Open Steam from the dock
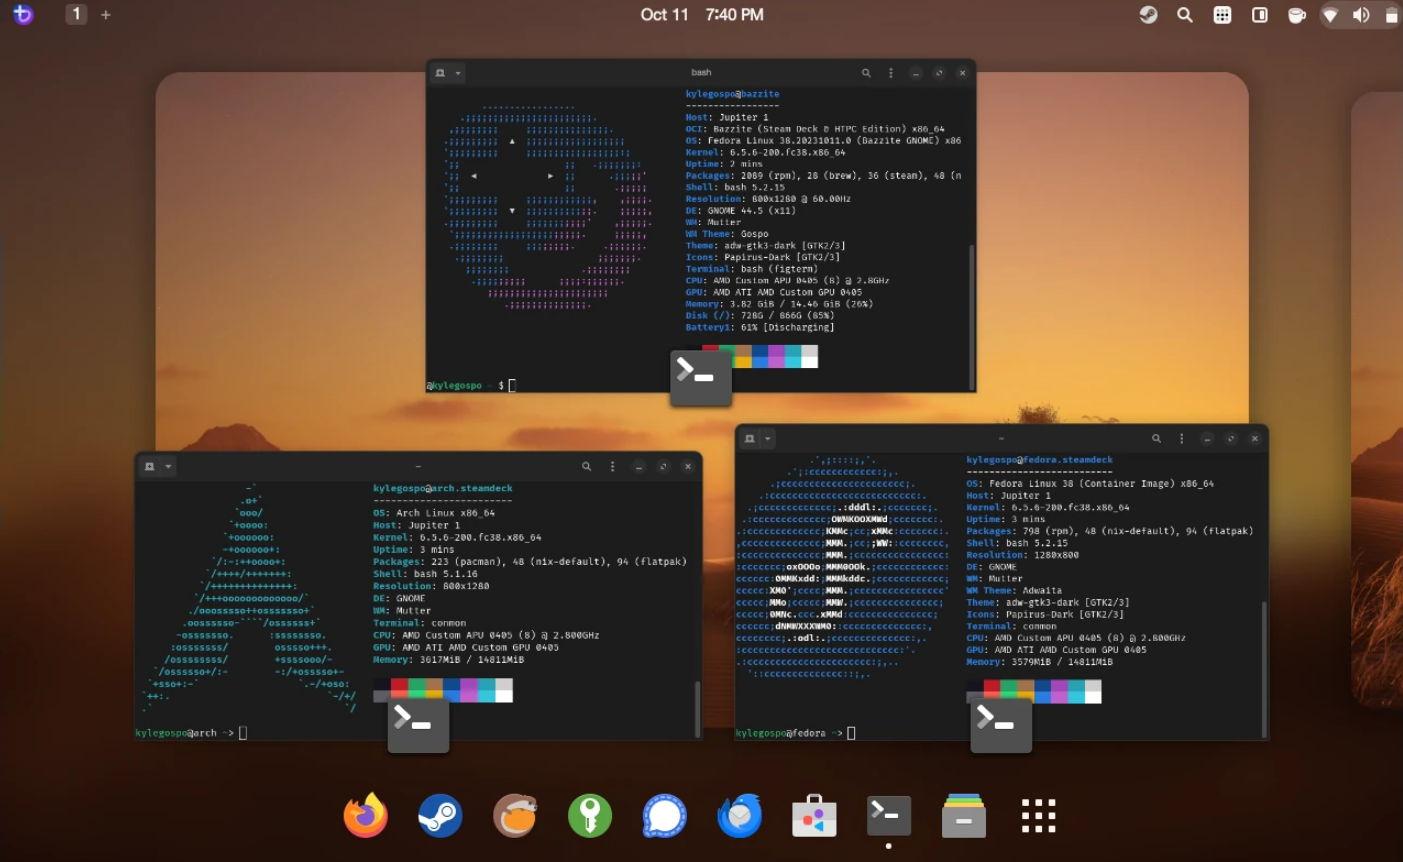 click(x=440, y=816)
